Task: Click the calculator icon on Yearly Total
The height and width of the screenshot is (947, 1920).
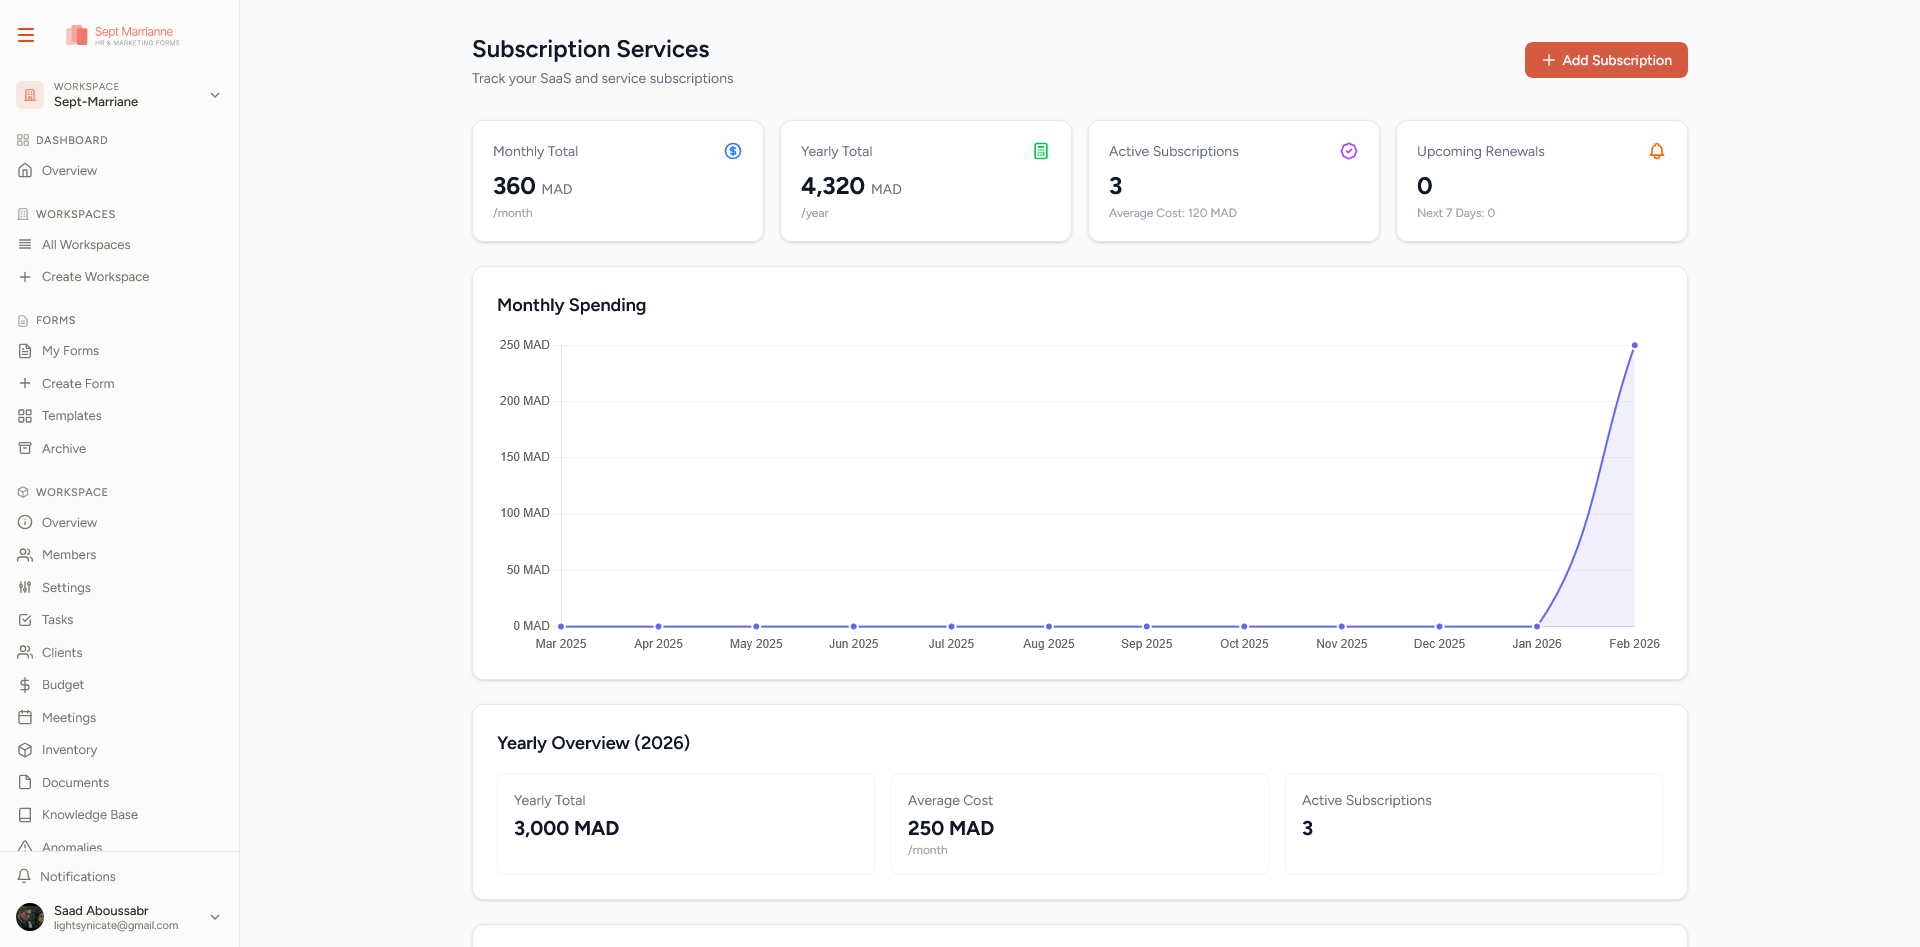Action: 1040,151
